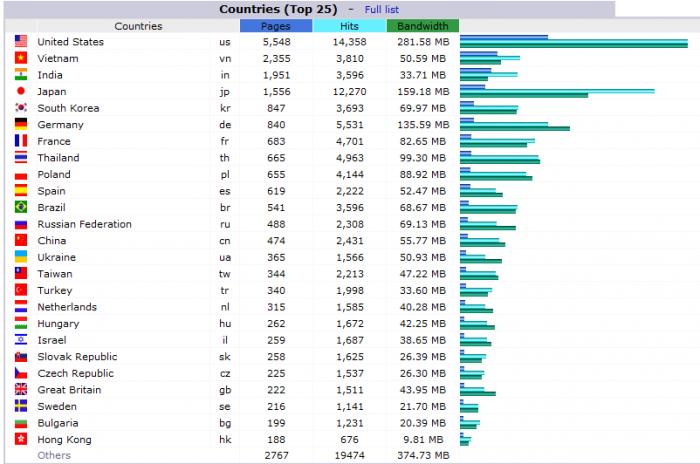Image resolution: width=700 pixels, height=464 pixels.
Task: Click the Taiwan flag icon
Action: pyautogui.click(x=21, y=273)
